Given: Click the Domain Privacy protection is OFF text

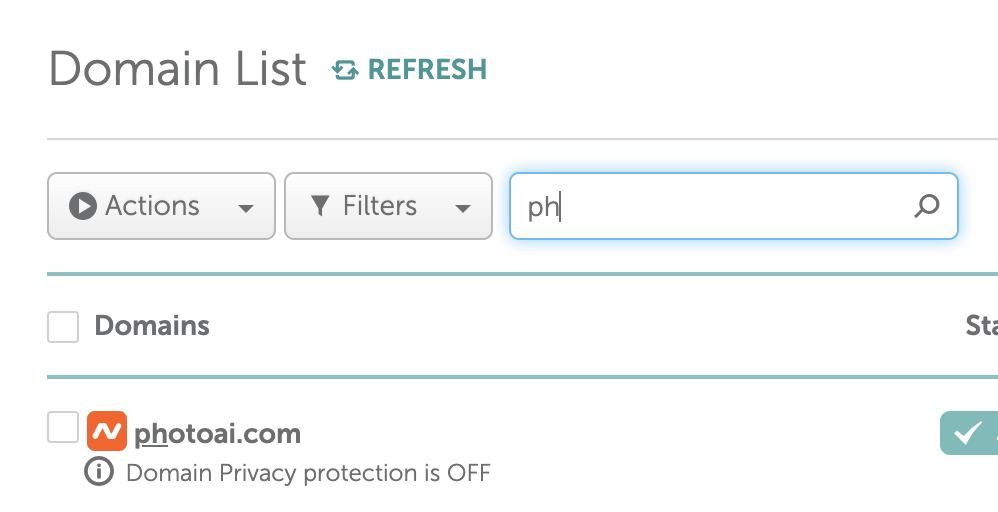Looking at the screenshot, I should point(308,473).
